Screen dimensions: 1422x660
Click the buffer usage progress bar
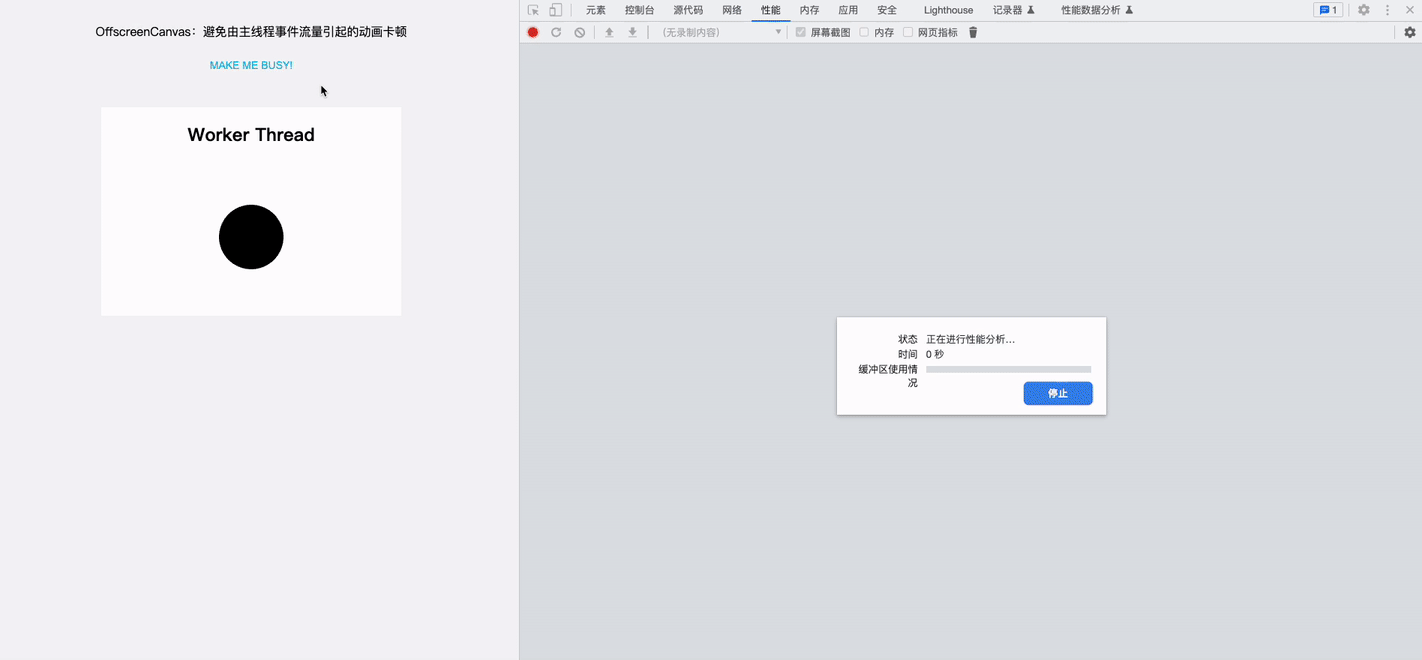1008,369
